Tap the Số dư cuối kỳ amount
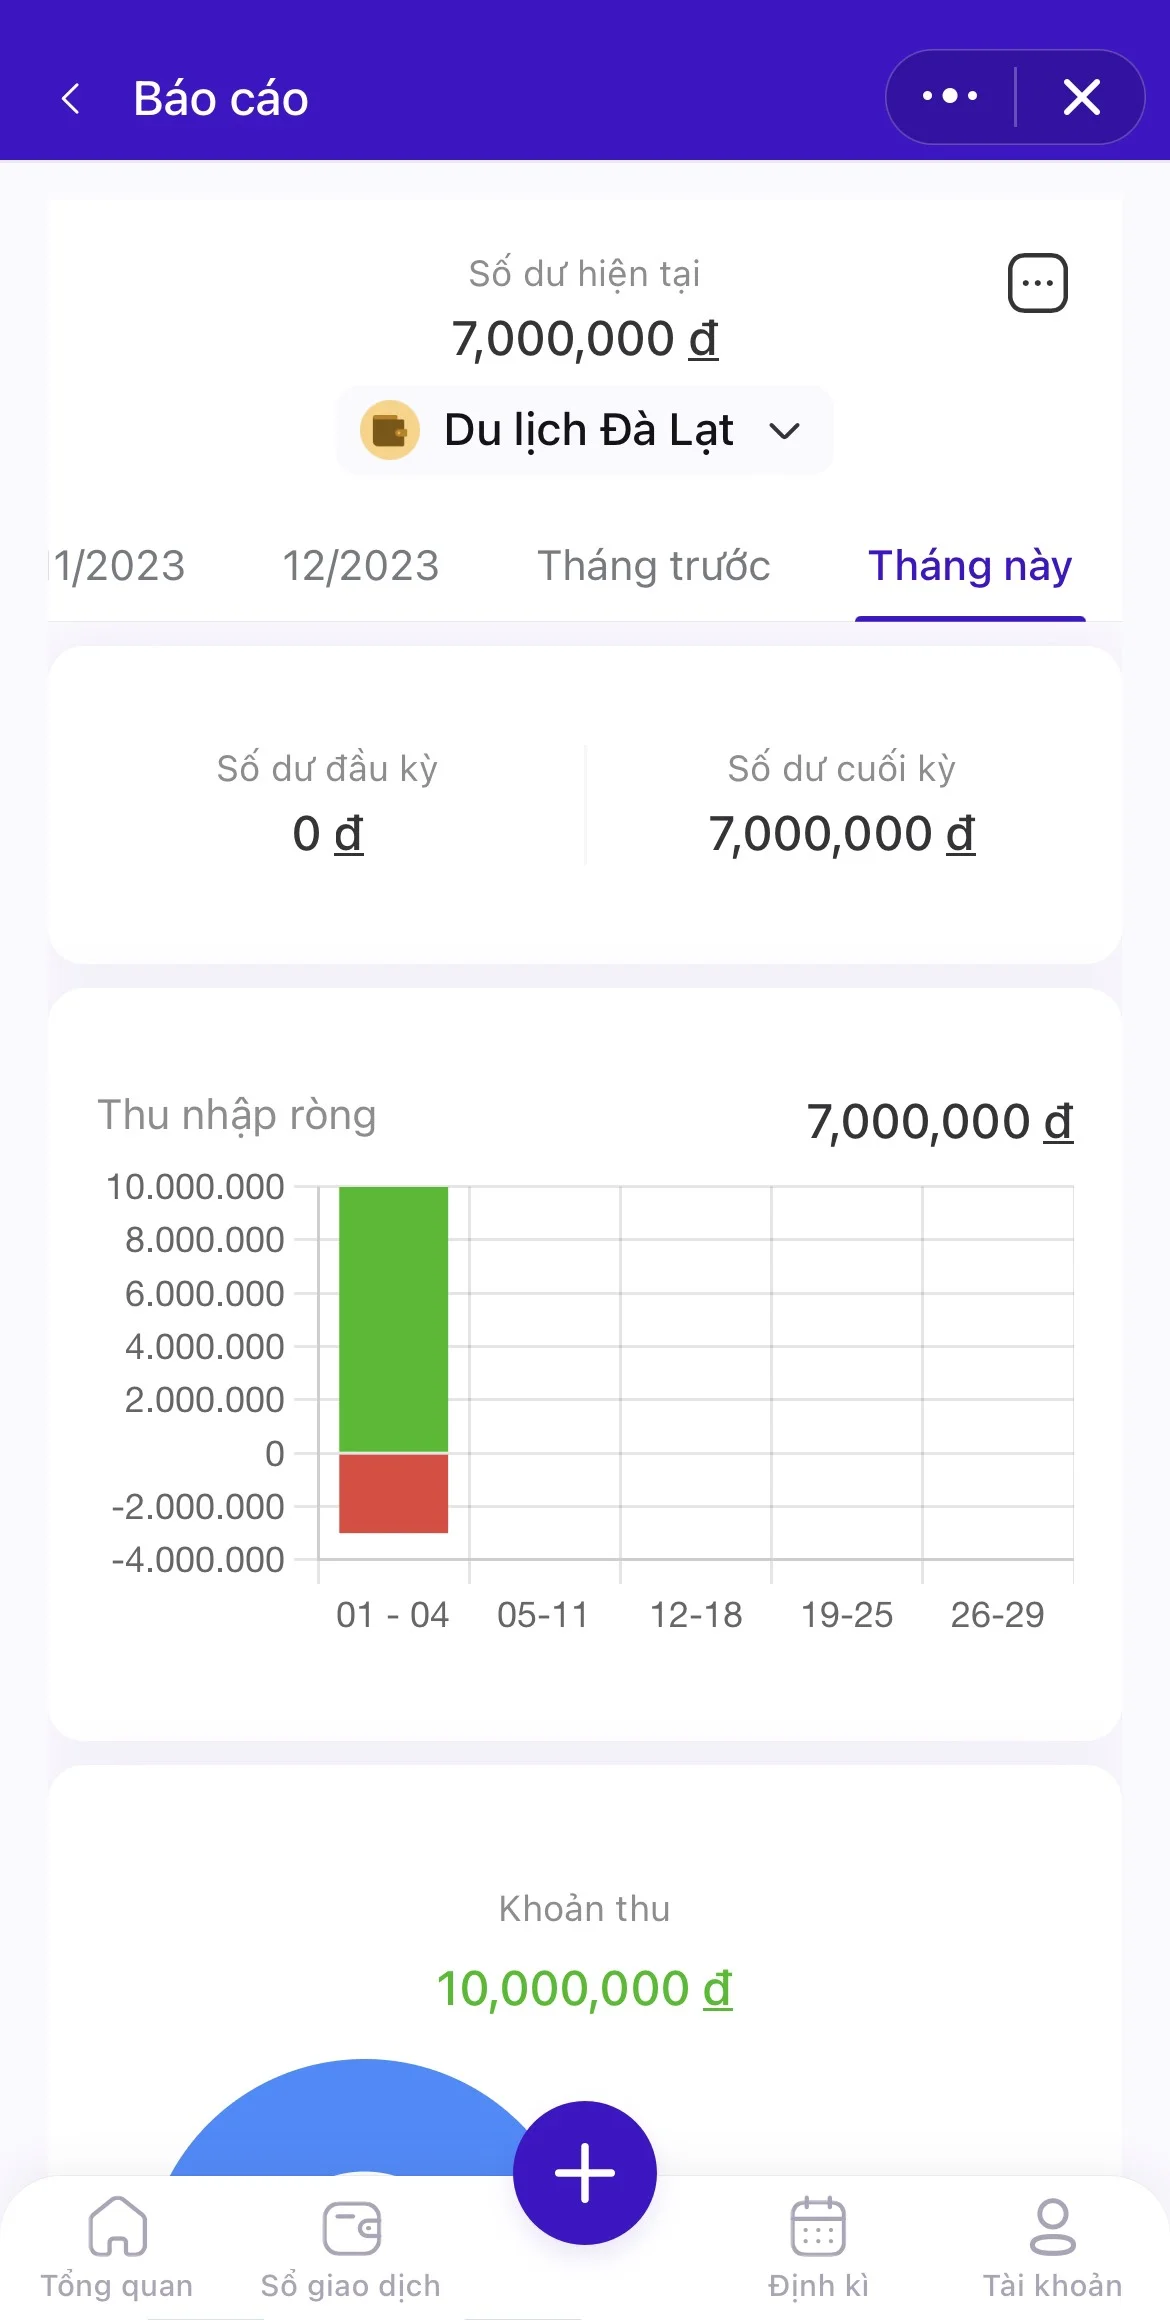The height and width of the screenshot is (2320, 1170). coord(841,833)
